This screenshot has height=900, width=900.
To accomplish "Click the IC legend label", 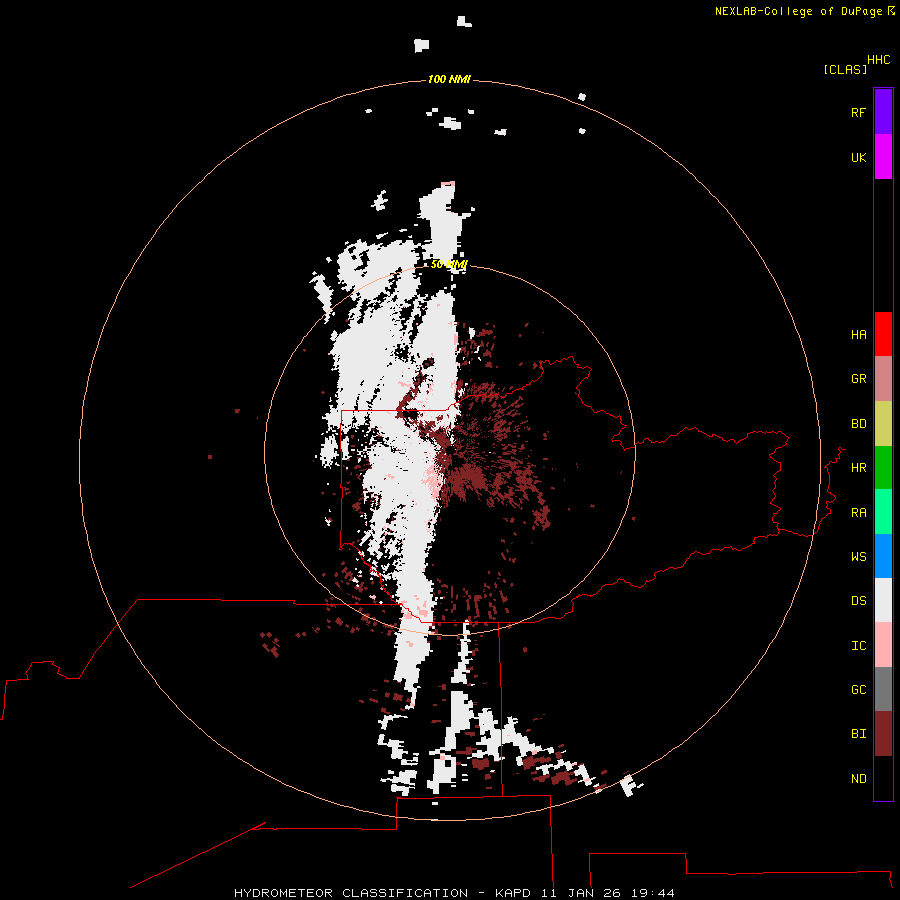I will (858, 646).
